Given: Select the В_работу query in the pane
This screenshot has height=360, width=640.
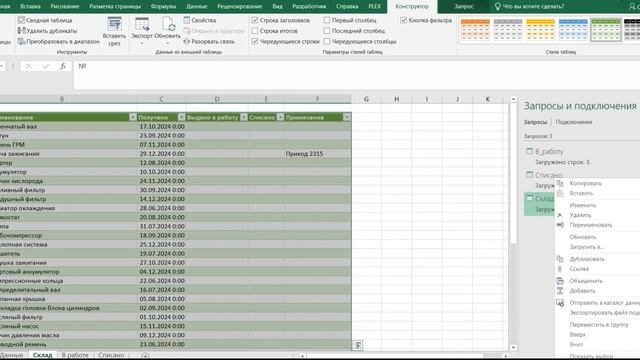Looking at the screenshot, I should 549,151.
